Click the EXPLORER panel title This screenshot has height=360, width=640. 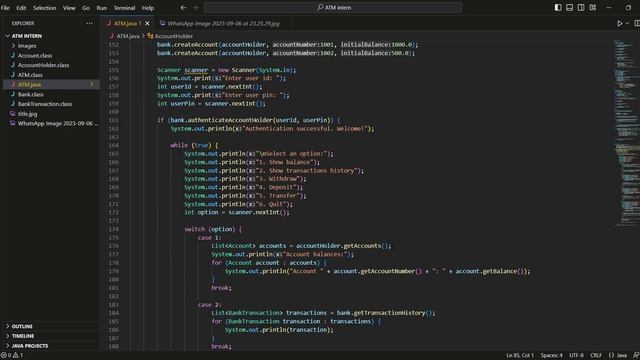click(x=23, y=23)
